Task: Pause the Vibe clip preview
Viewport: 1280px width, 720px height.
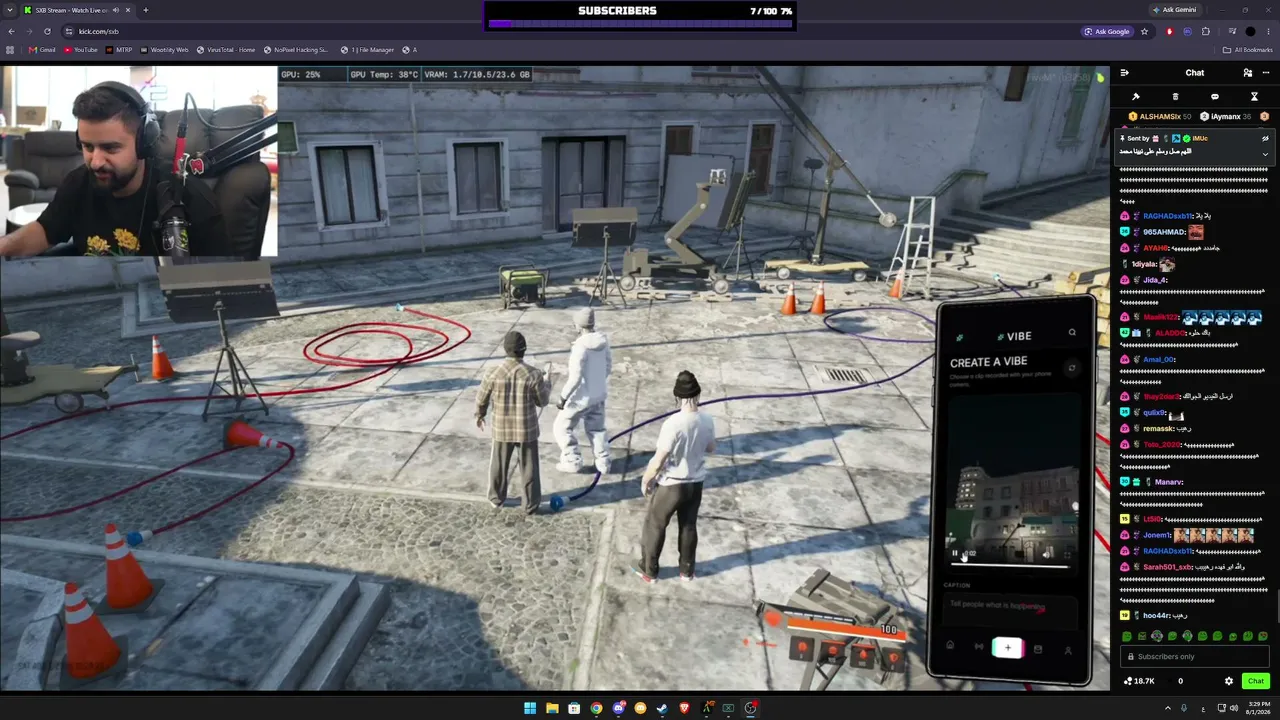Action: pos(955,553)
